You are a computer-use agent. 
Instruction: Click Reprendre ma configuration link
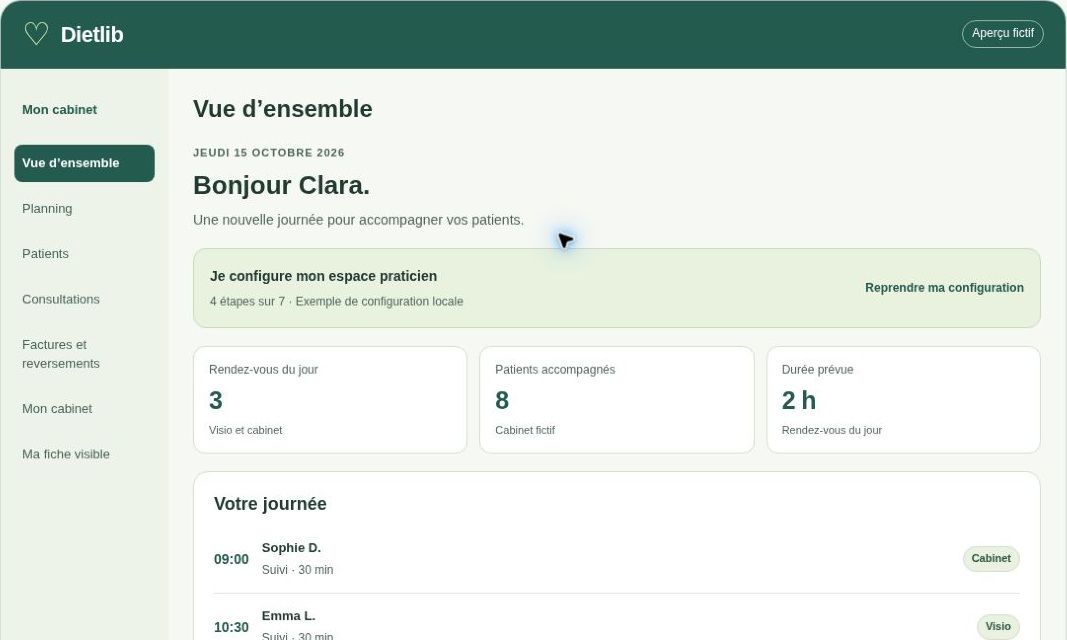coord(944,288)
